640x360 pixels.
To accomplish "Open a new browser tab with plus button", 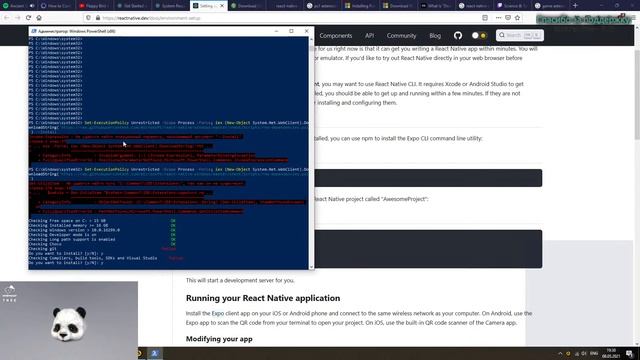I will (575, 6).
